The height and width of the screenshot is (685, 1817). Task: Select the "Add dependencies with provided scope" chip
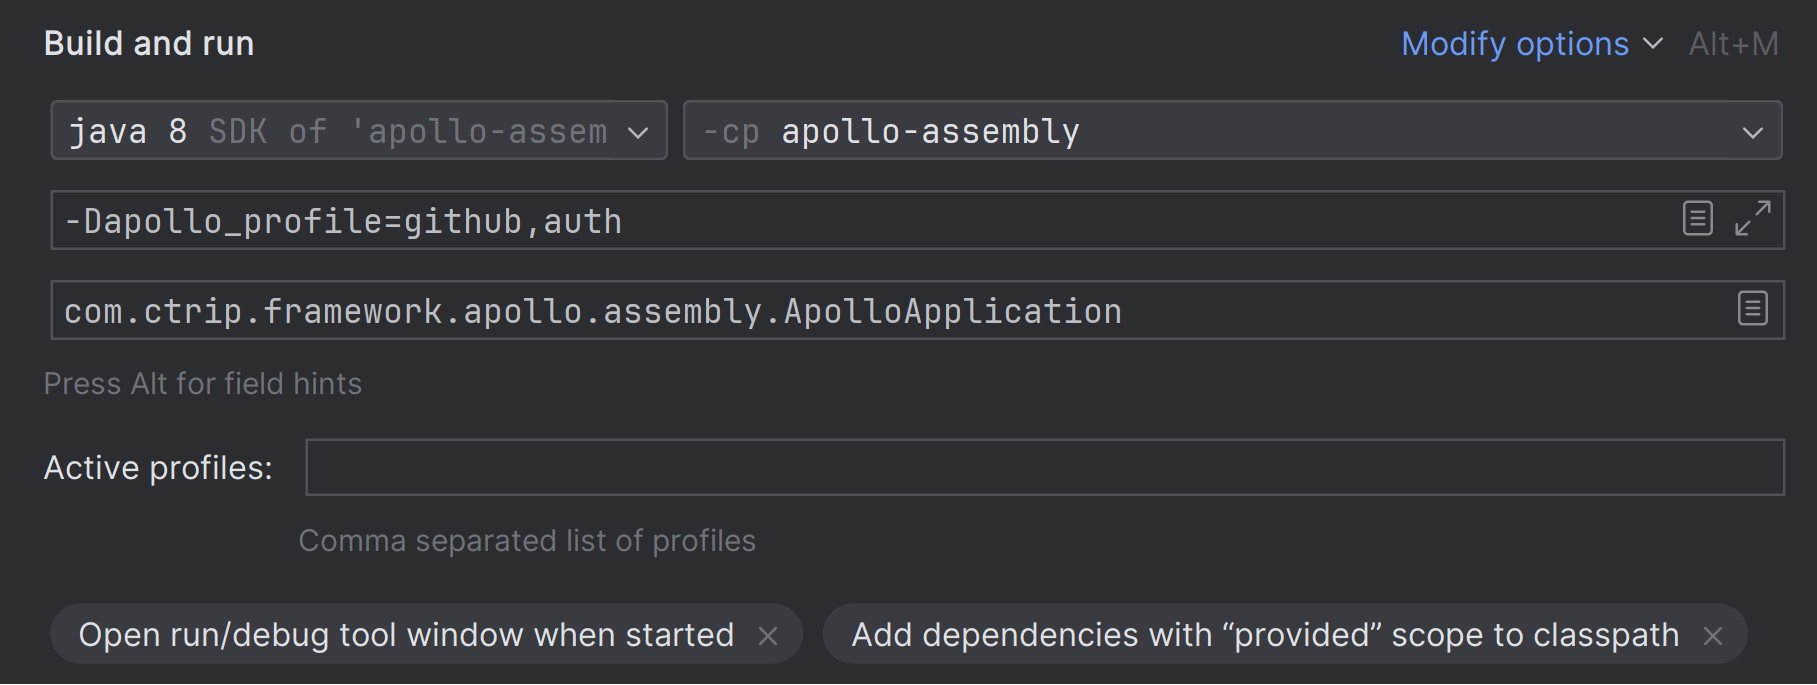pos(1264,635)
